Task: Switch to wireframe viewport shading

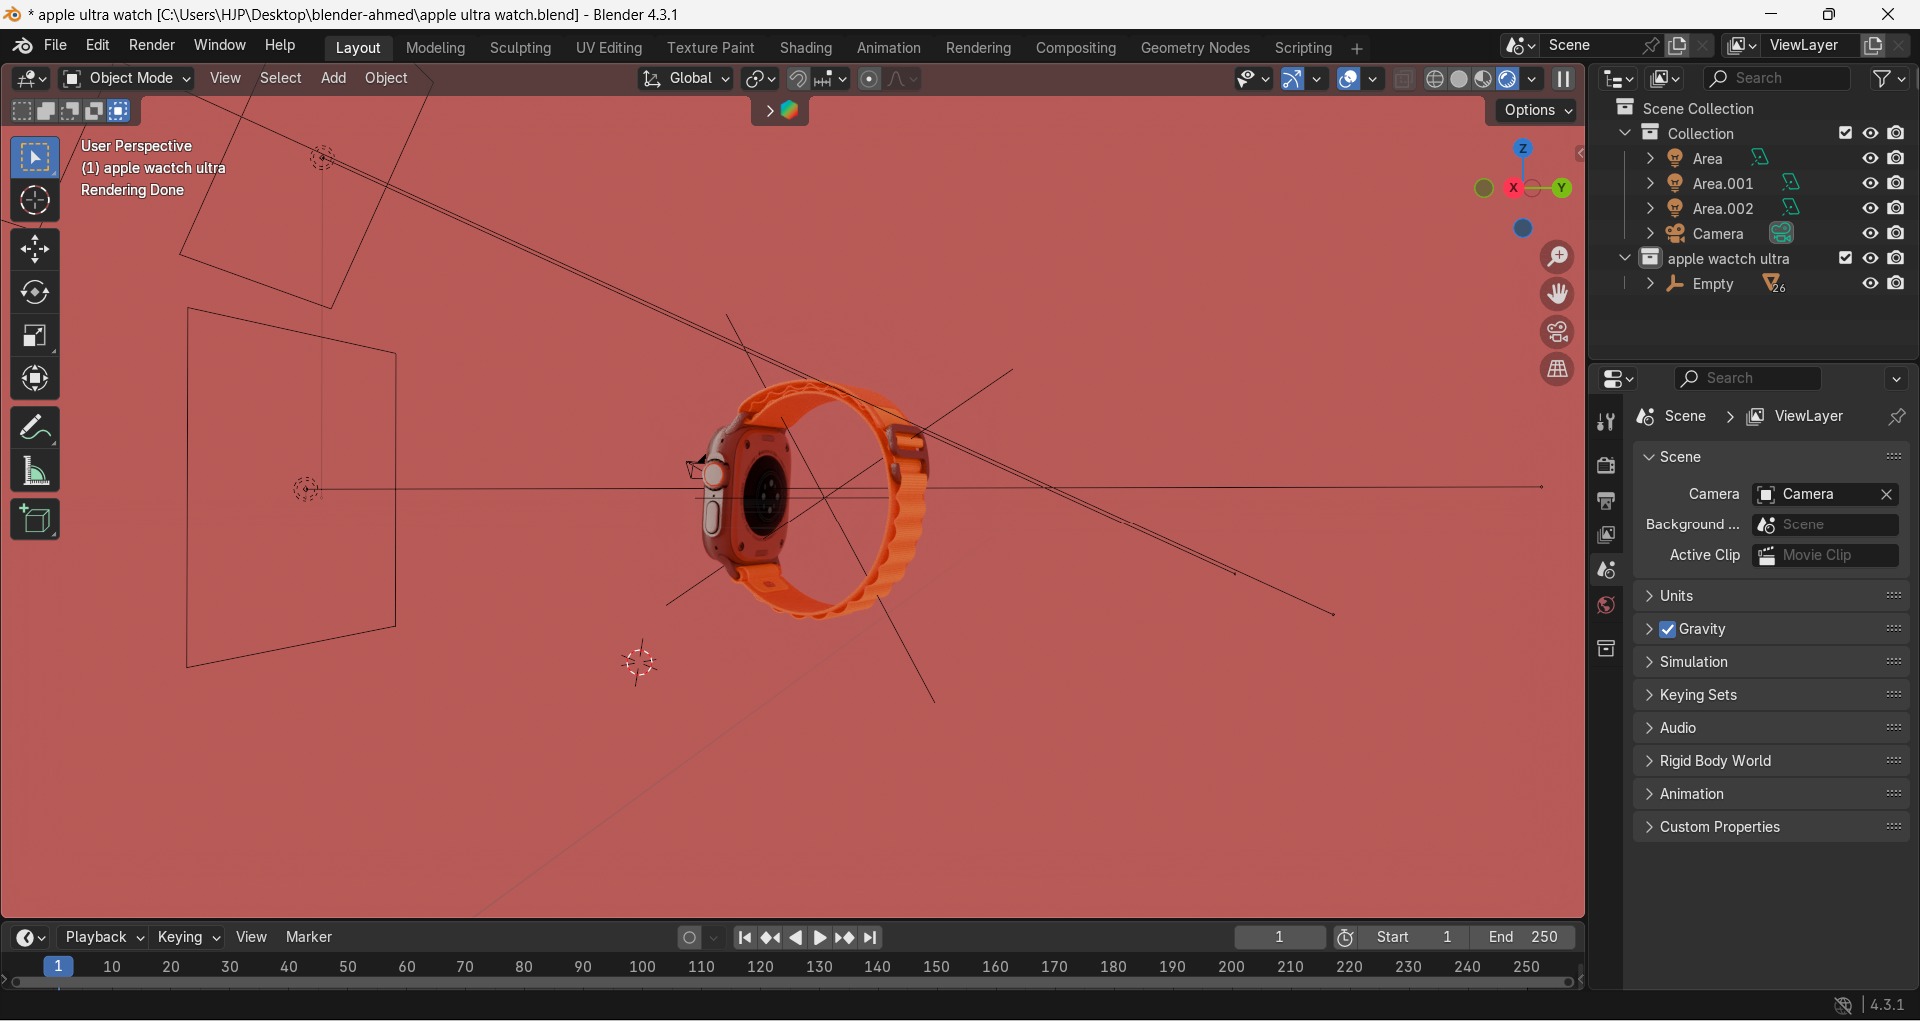Action: point(1435,79)
